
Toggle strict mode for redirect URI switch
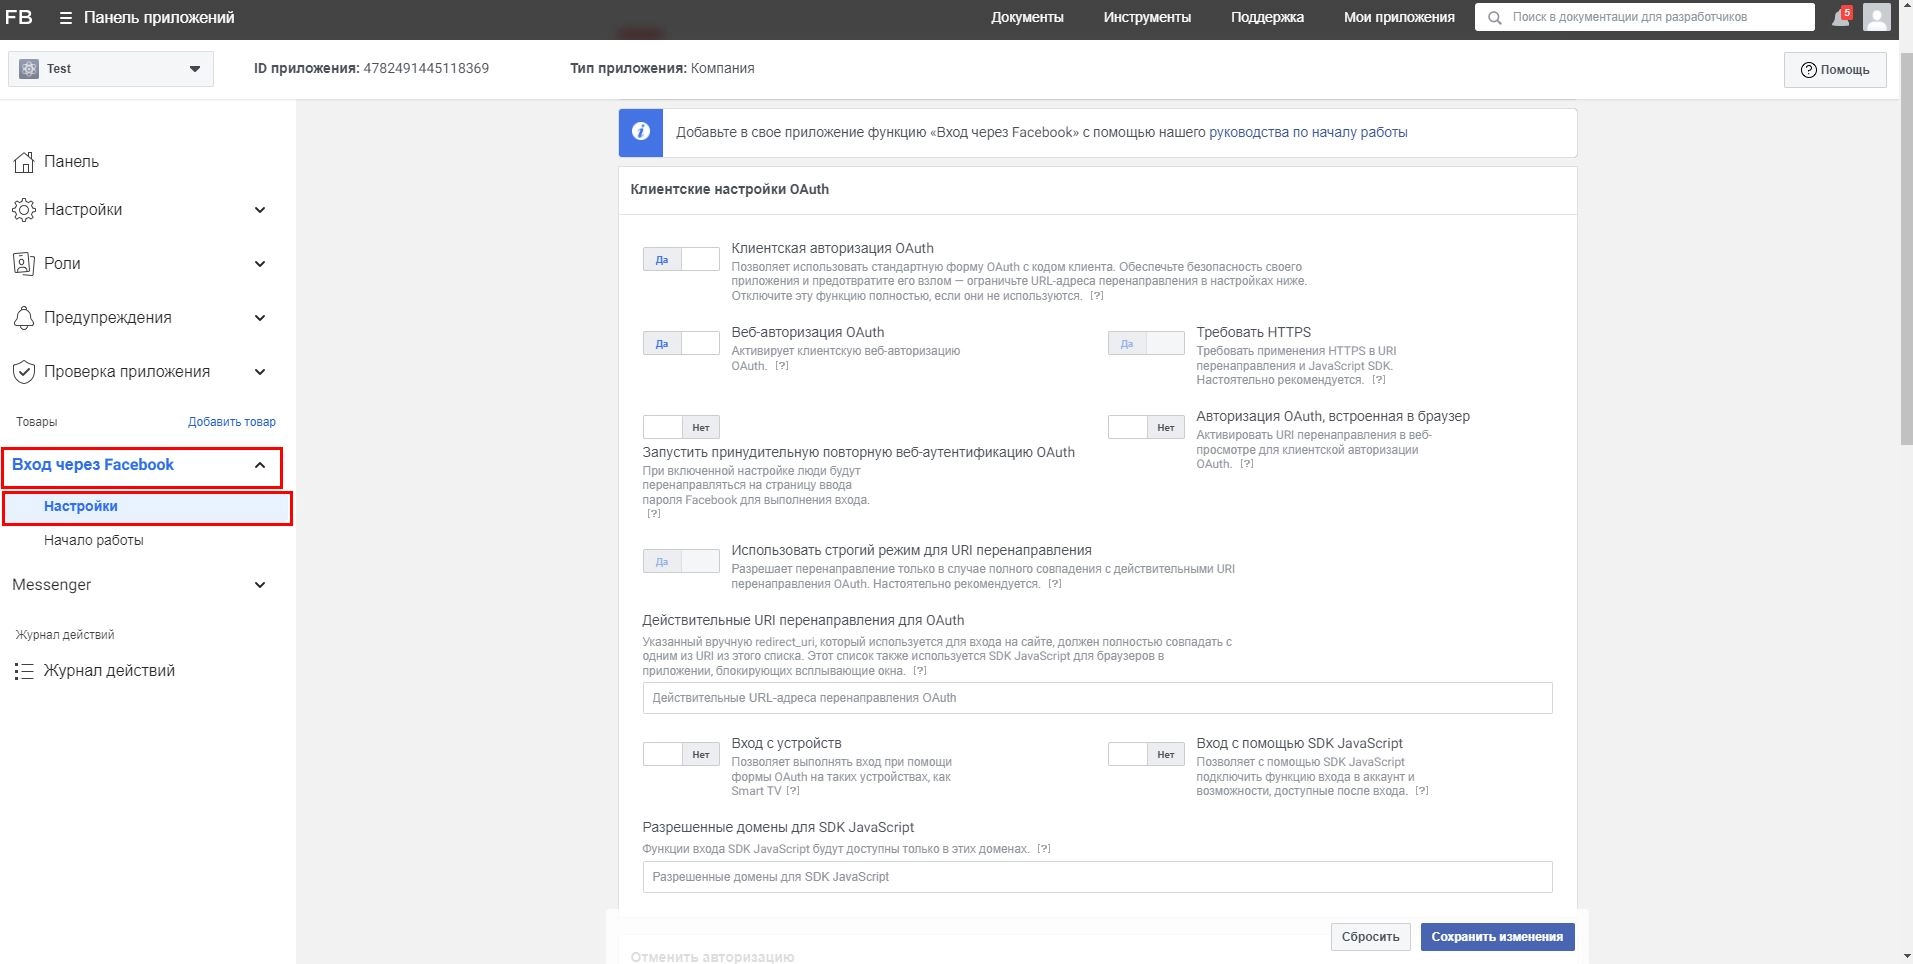[681, 561]
